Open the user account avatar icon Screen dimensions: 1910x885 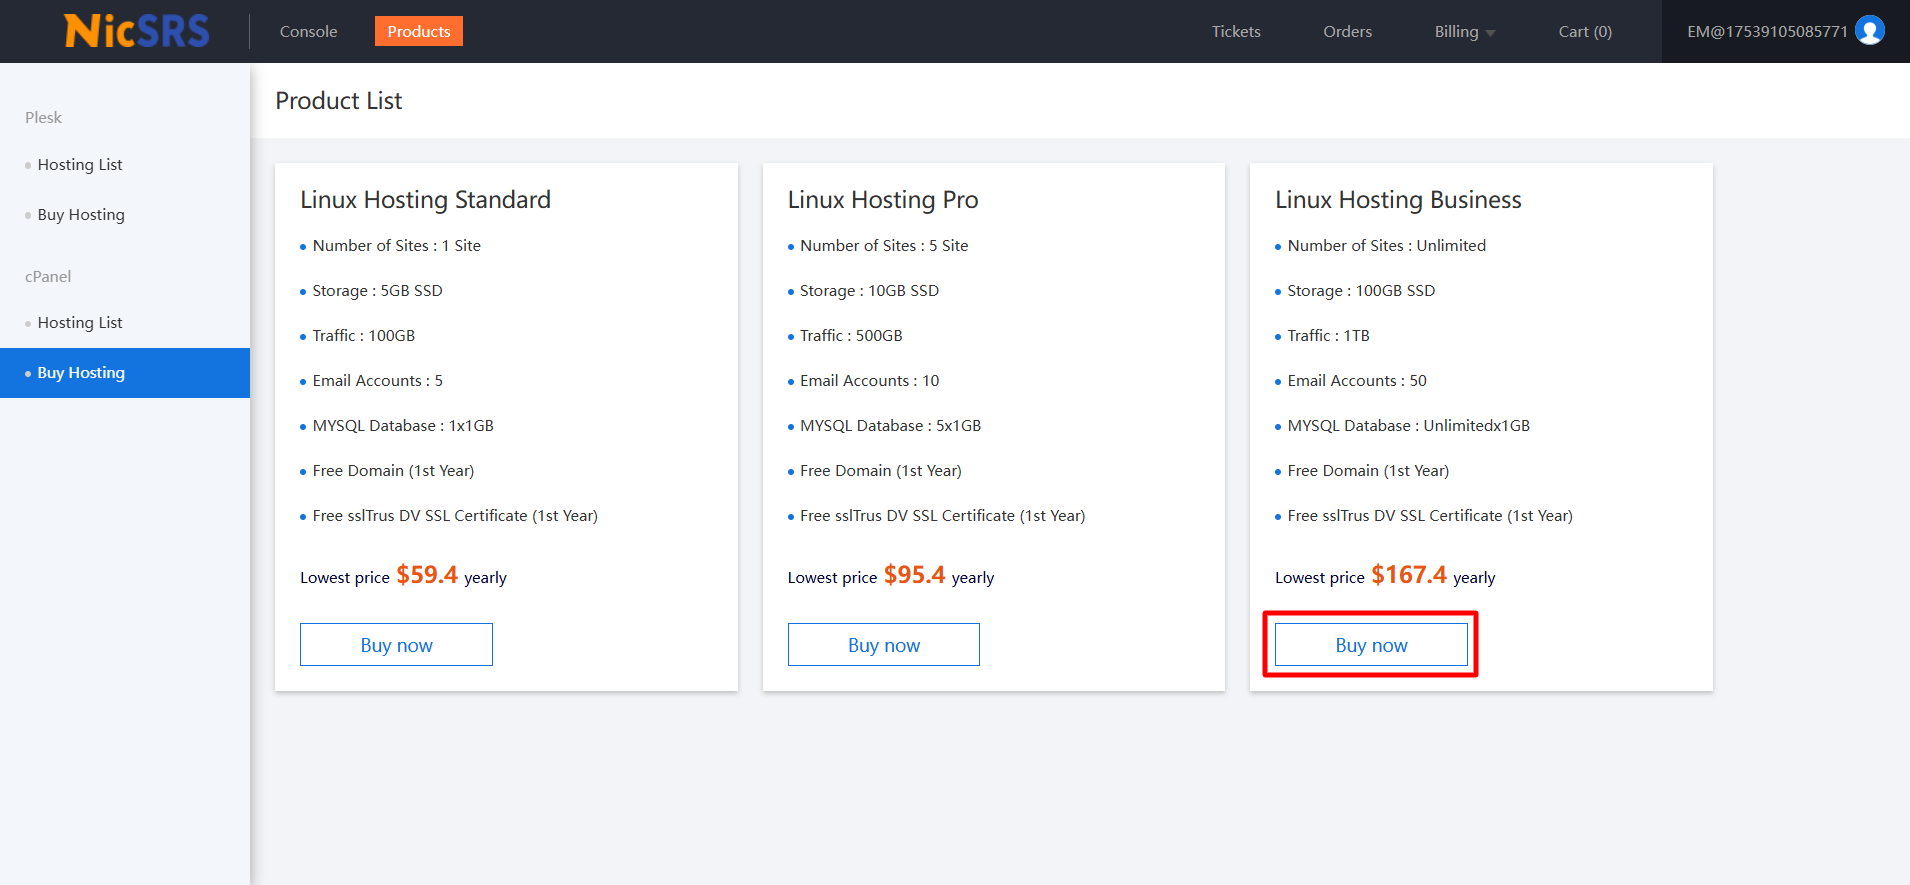1869,31
